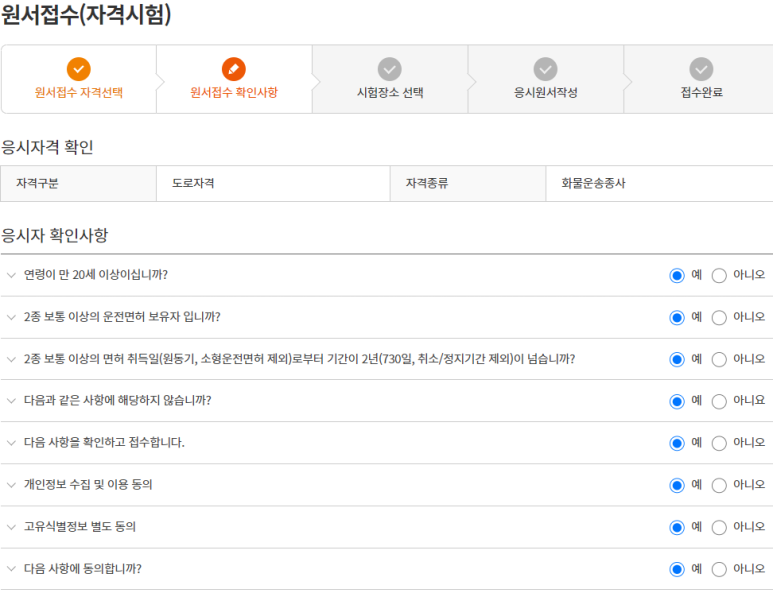Expand the 다음 사항을 확인하고 접수합니다 chevron
Screen dimensions: 773x593
pos(11,443)
